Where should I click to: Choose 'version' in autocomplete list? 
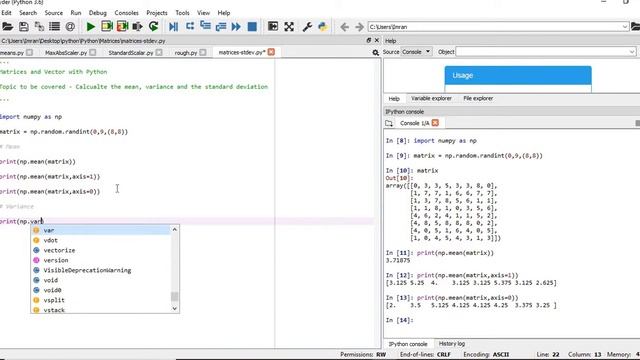(101, 260)
